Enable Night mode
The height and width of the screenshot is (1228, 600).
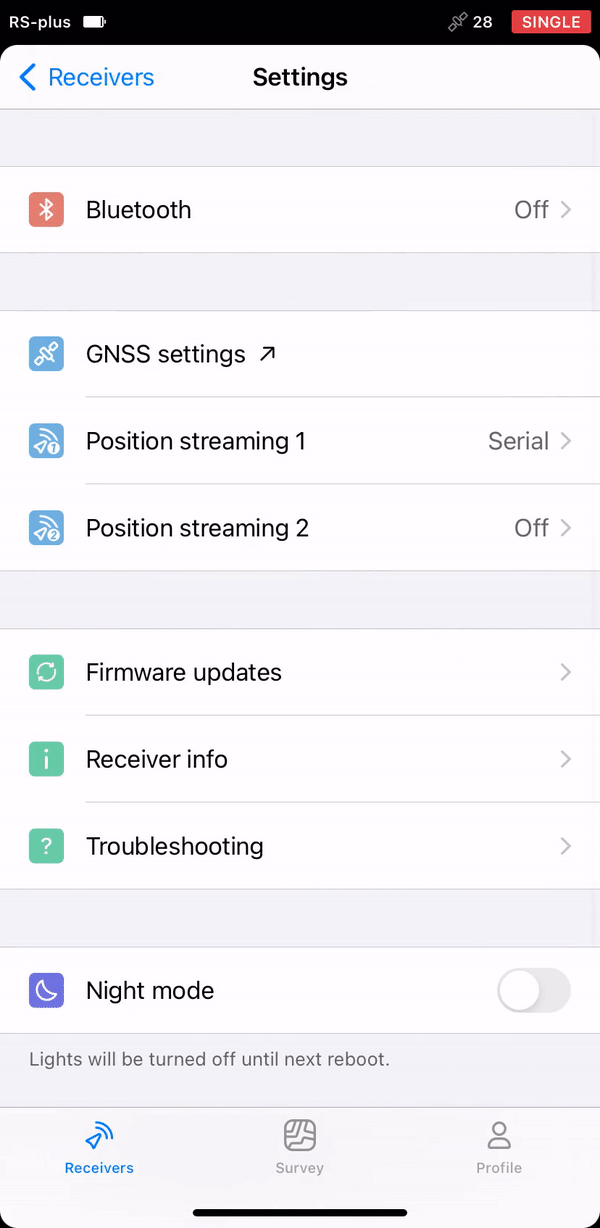pos(534,991)
